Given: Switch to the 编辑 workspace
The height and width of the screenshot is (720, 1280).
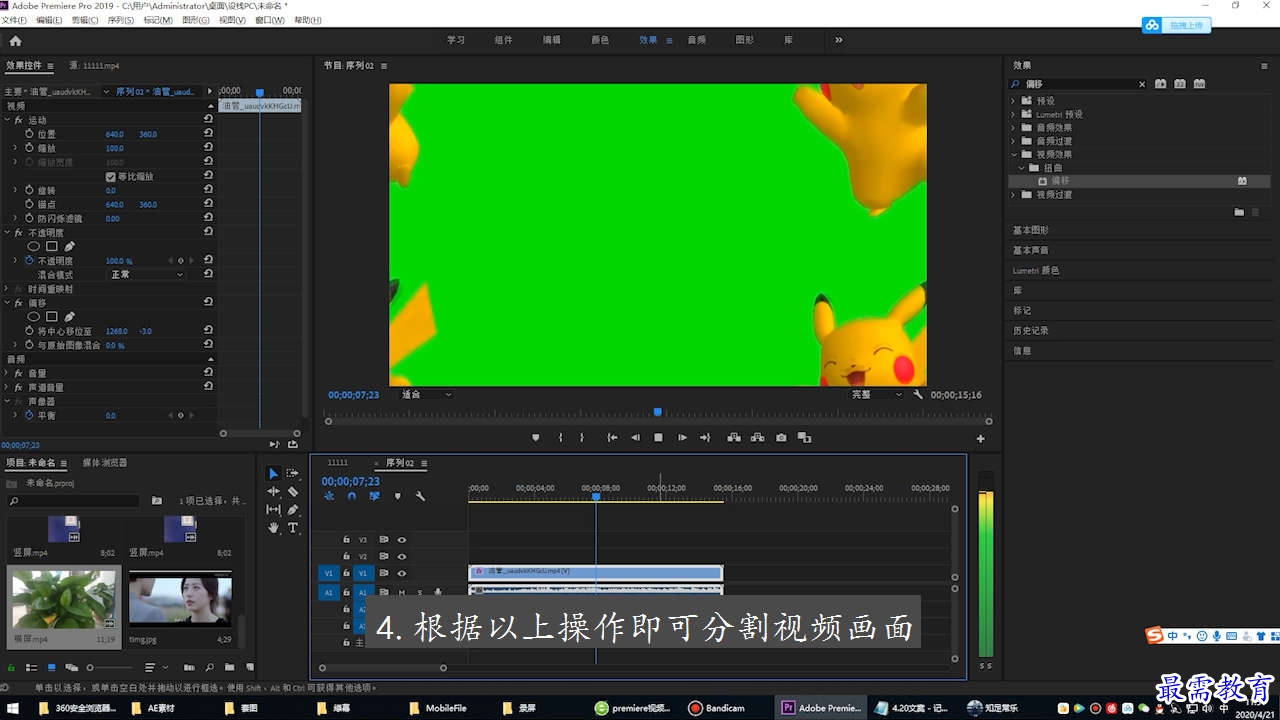Looking at the screenshot, I should (552, 40).
